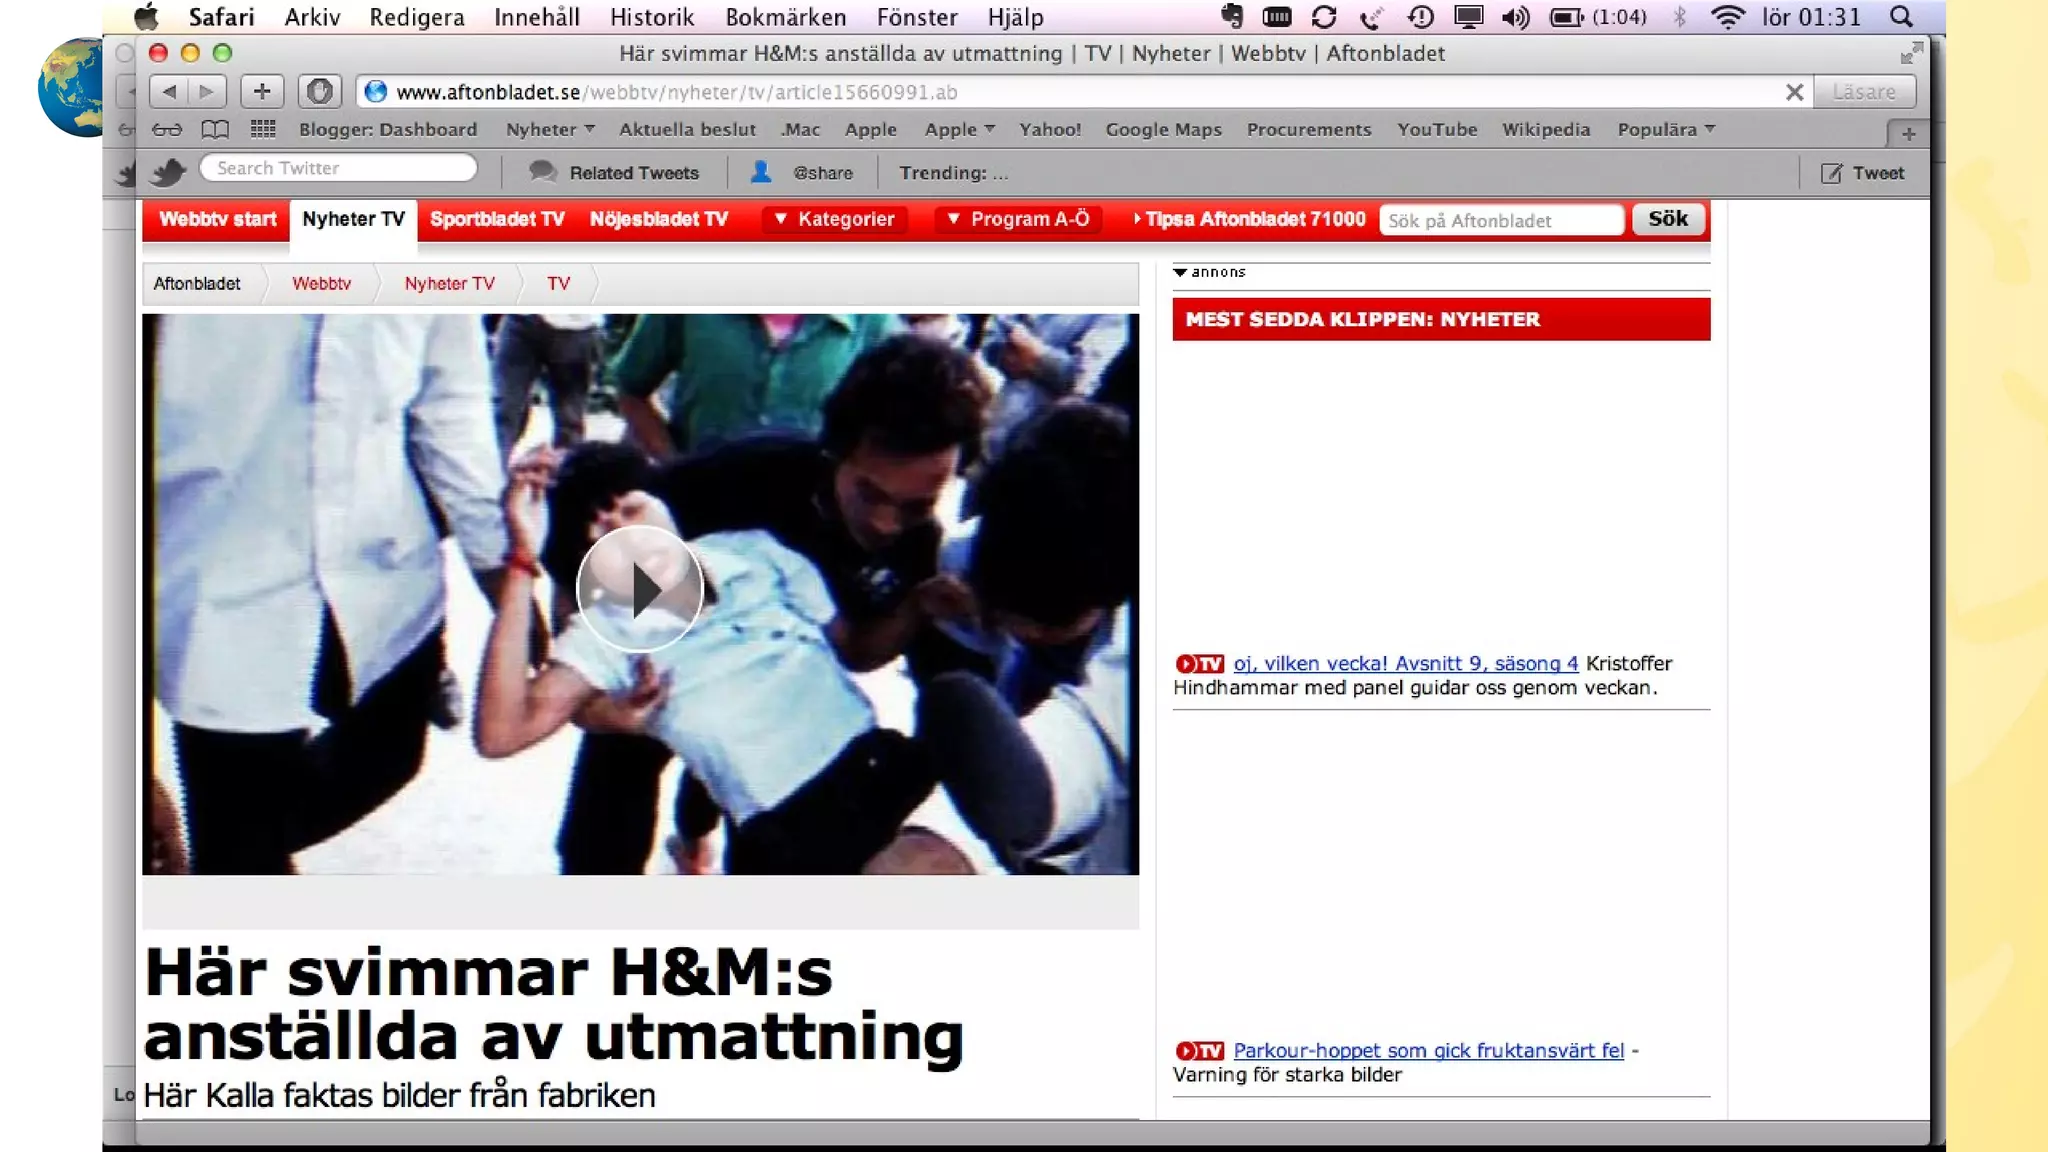Click the add bookmark plus button

point(262,92)
